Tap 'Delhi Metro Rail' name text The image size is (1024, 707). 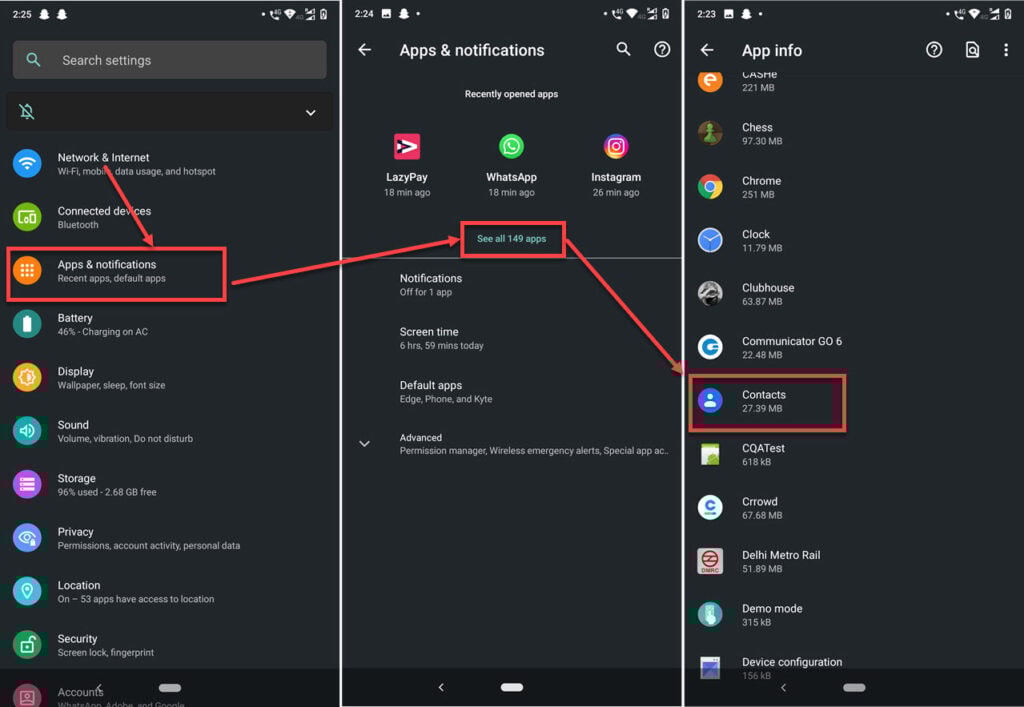pos(781,555)
